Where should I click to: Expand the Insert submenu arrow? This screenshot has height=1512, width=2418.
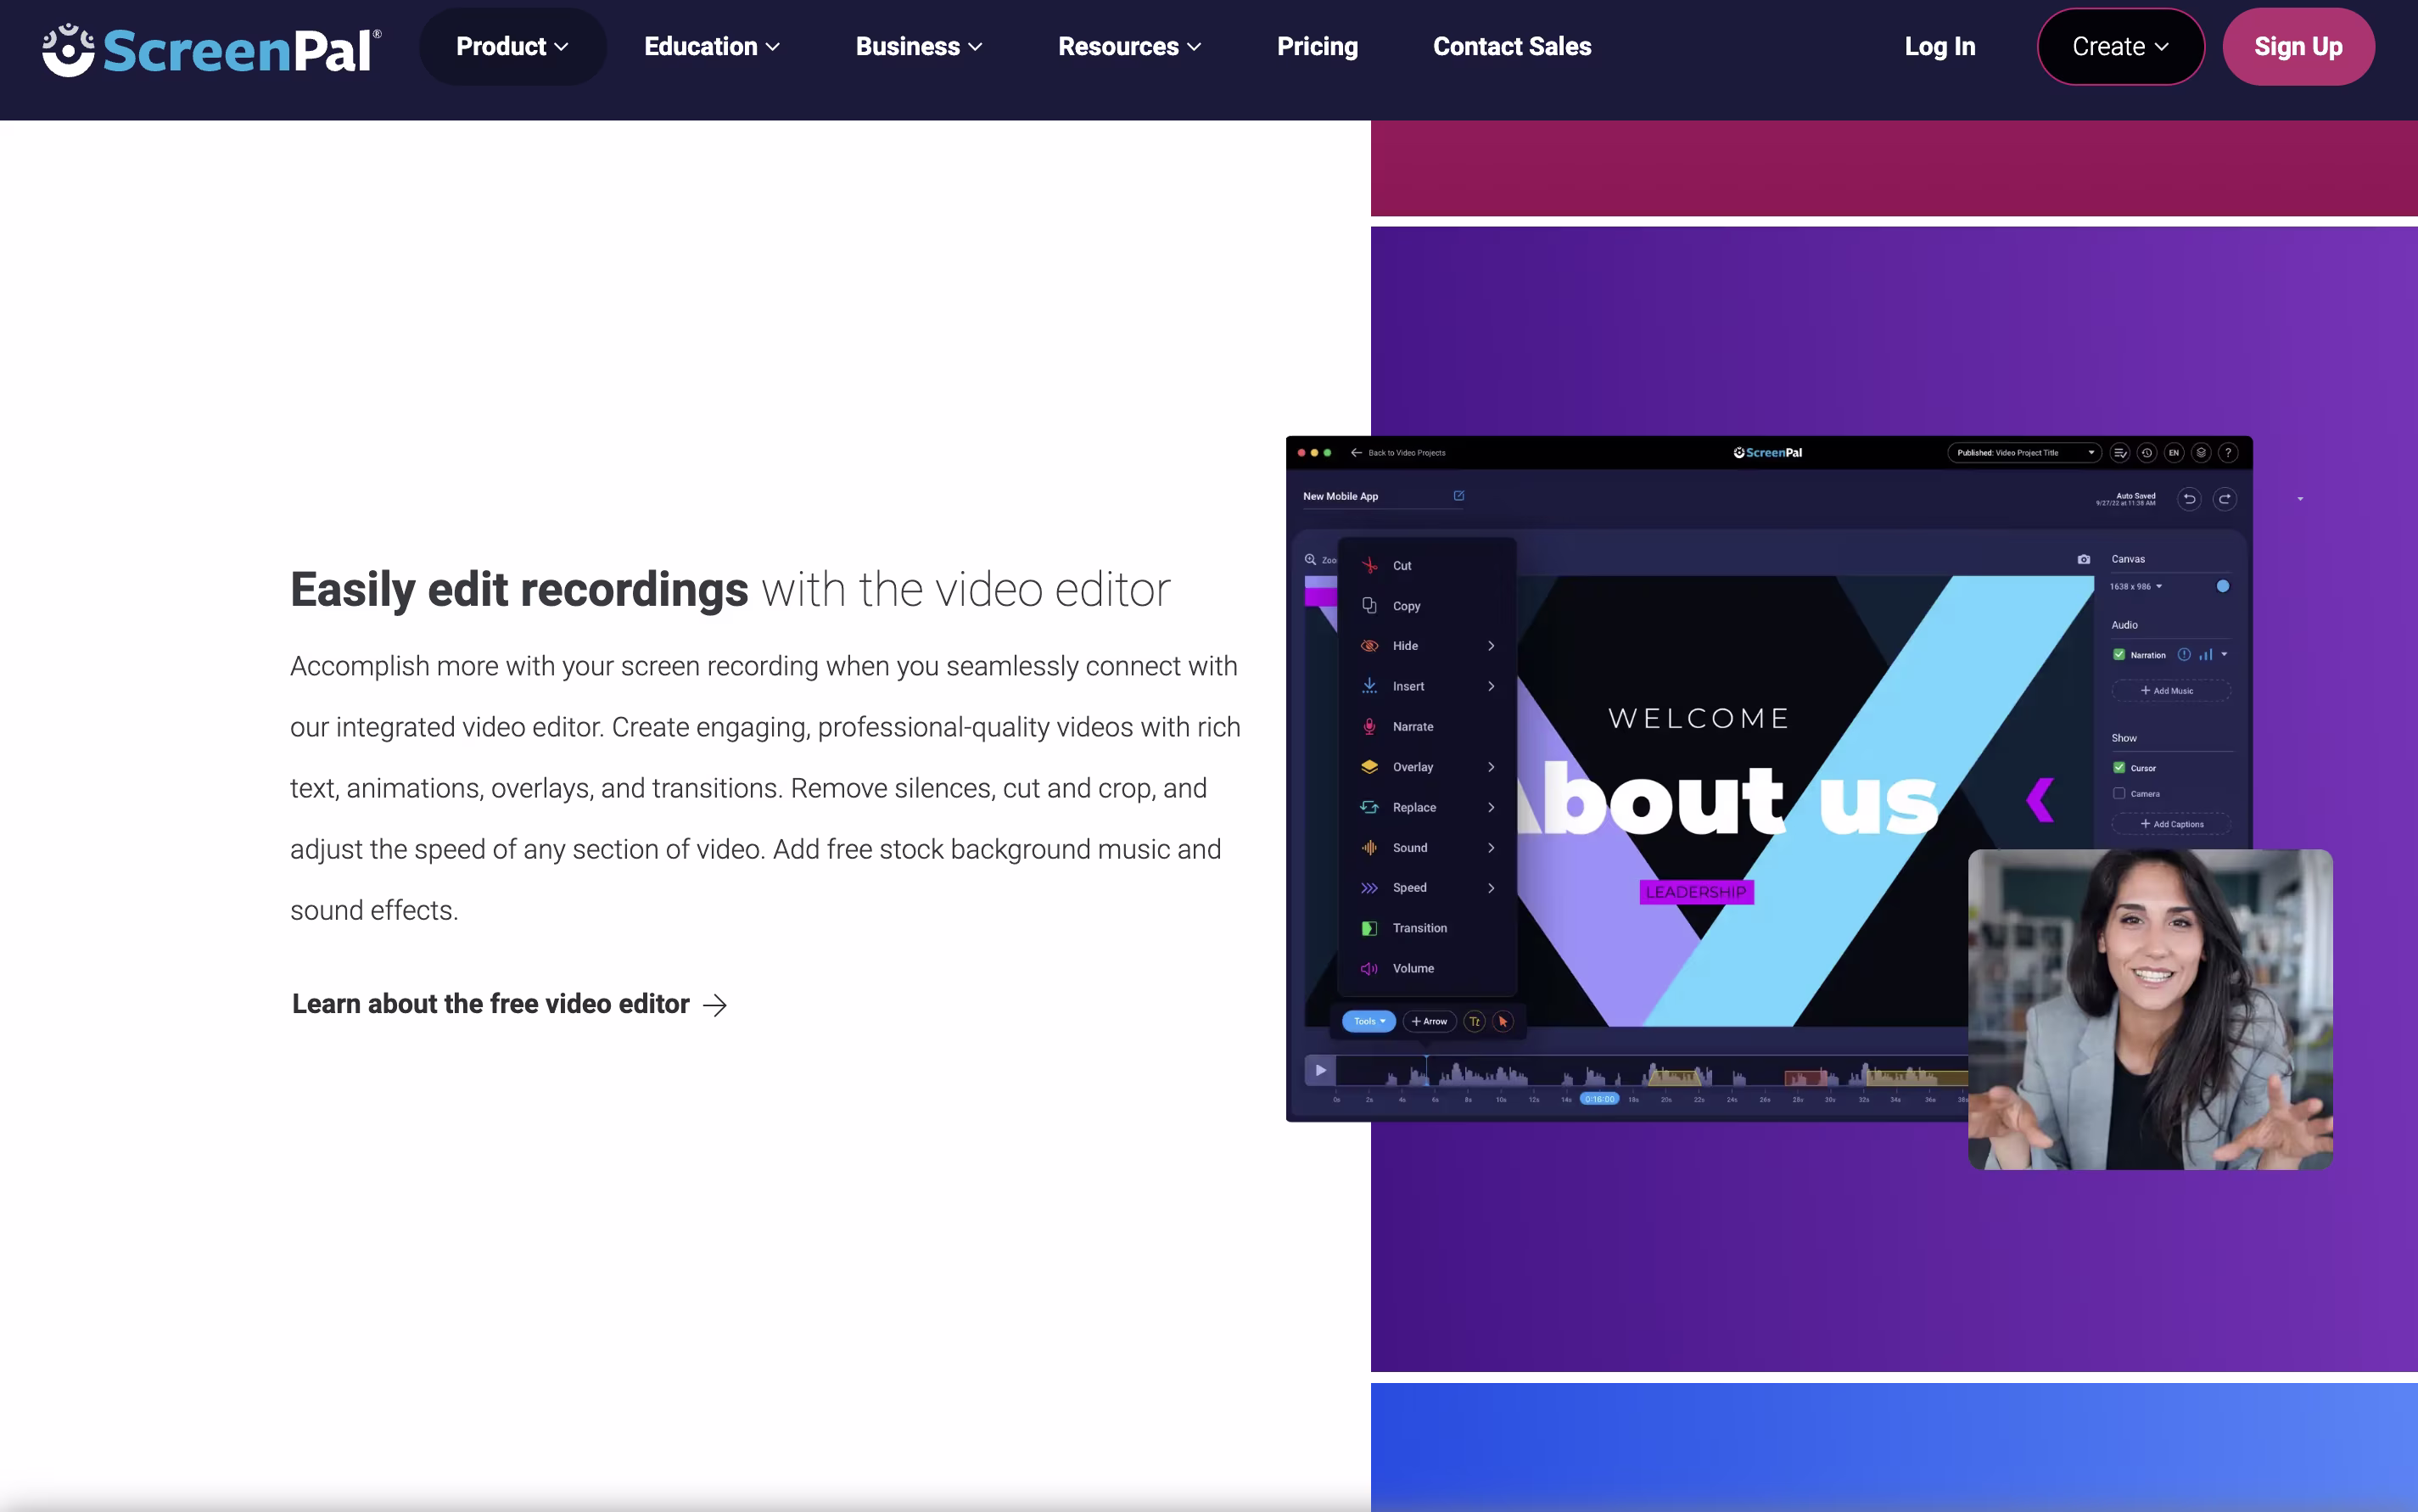coord(1491,686)
